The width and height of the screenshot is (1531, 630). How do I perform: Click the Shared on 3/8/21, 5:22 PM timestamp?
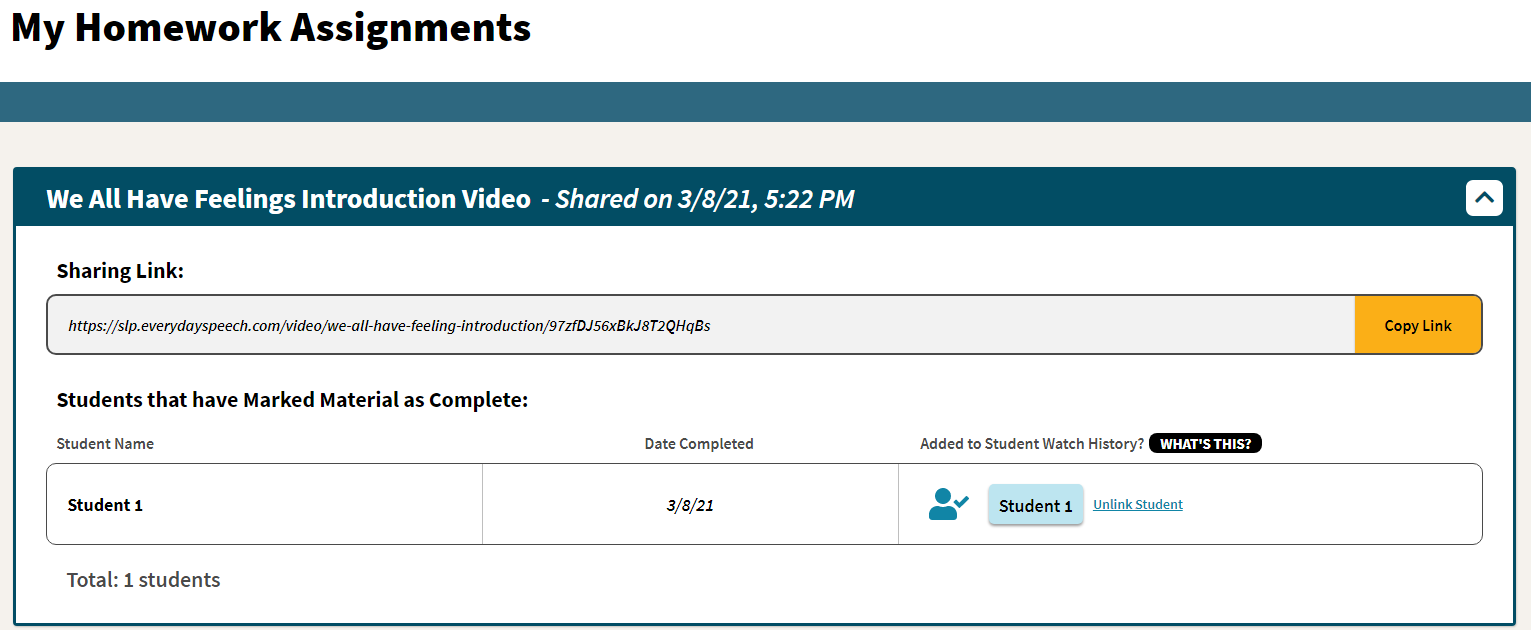705,199
